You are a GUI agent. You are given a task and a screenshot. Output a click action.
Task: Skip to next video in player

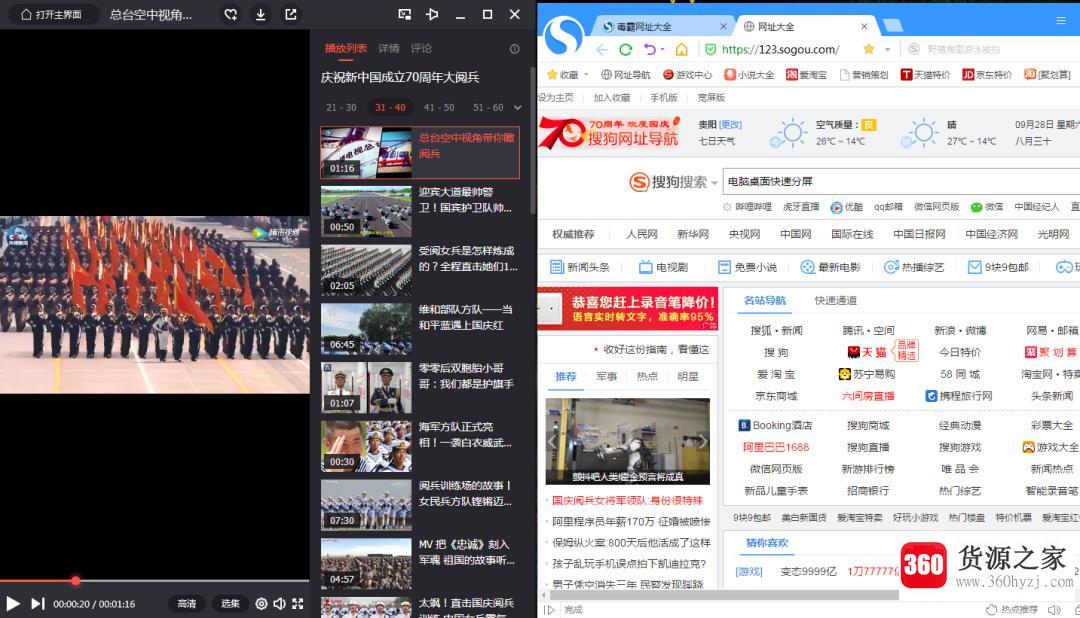click(38, 604)
